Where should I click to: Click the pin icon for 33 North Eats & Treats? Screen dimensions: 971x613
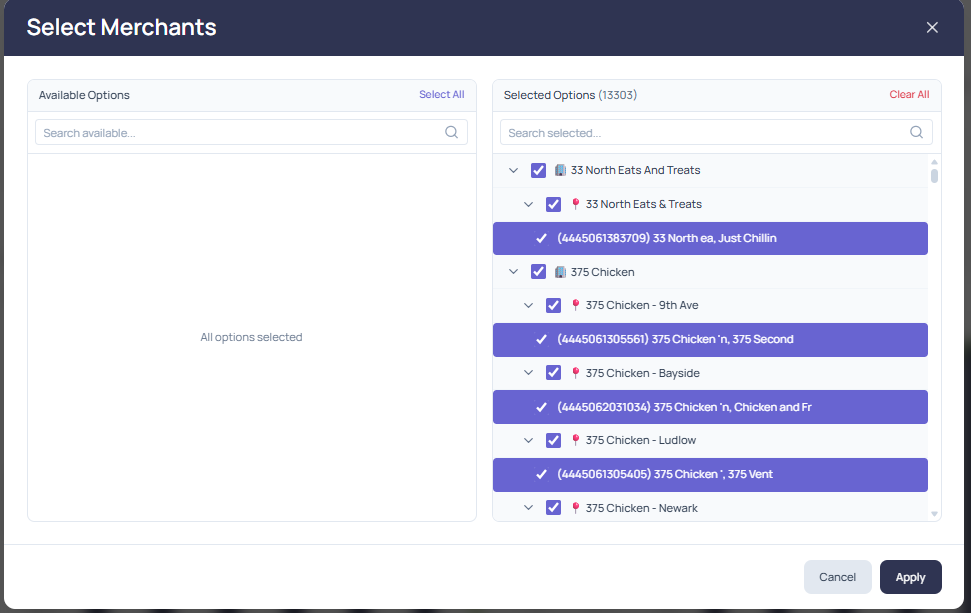point(575,204)
